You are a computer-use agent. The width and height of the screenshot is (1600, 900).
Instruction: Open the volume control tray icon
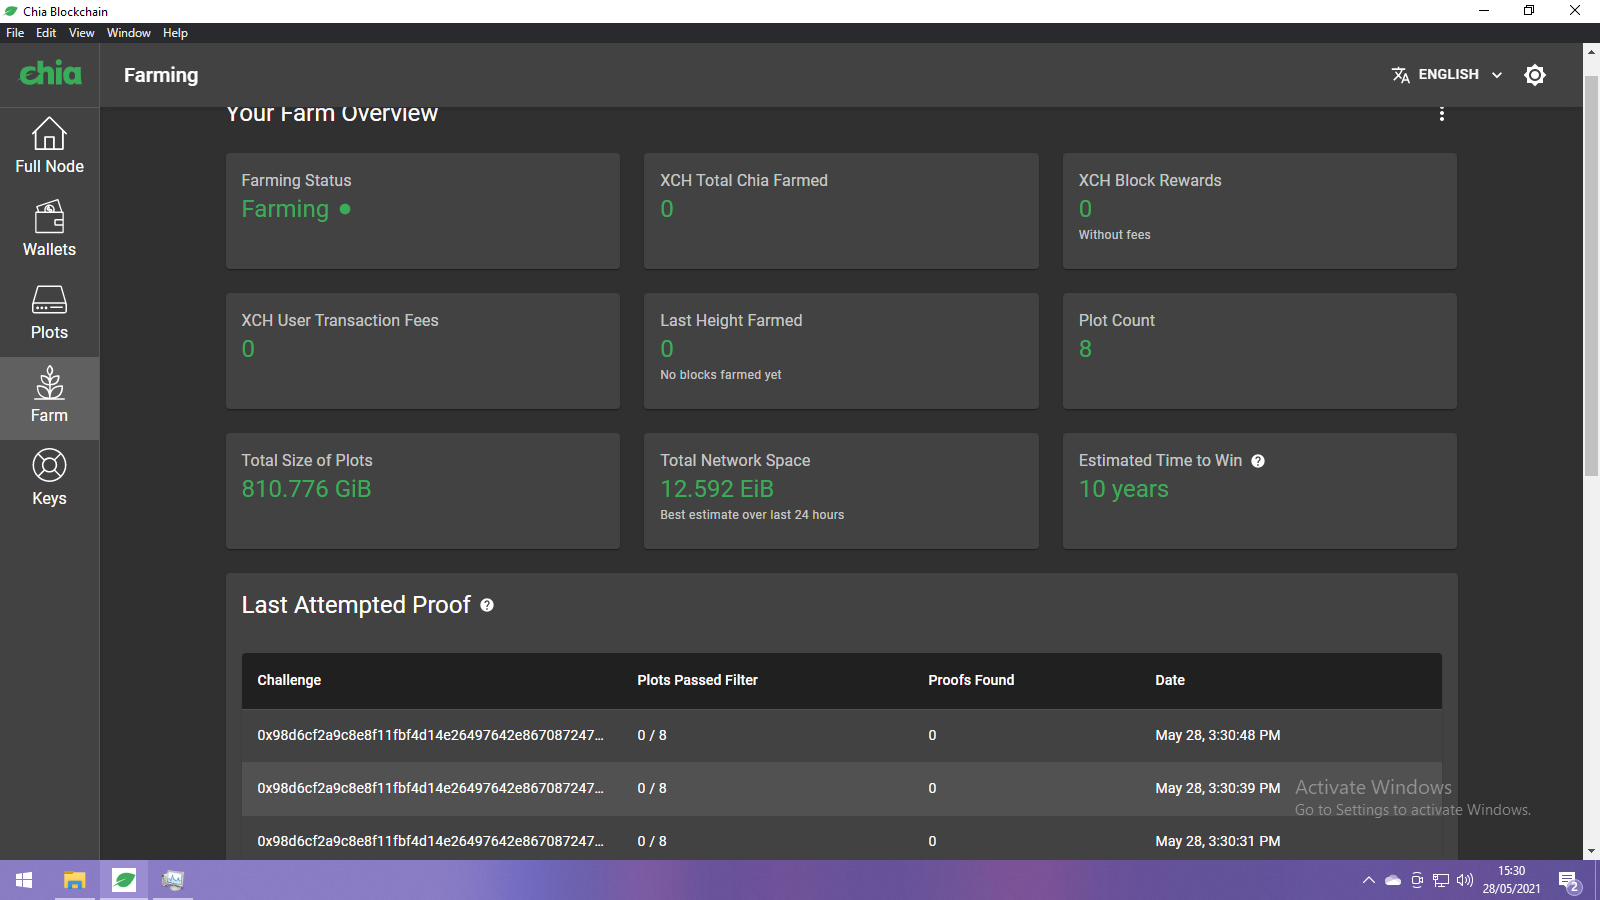1465,880
